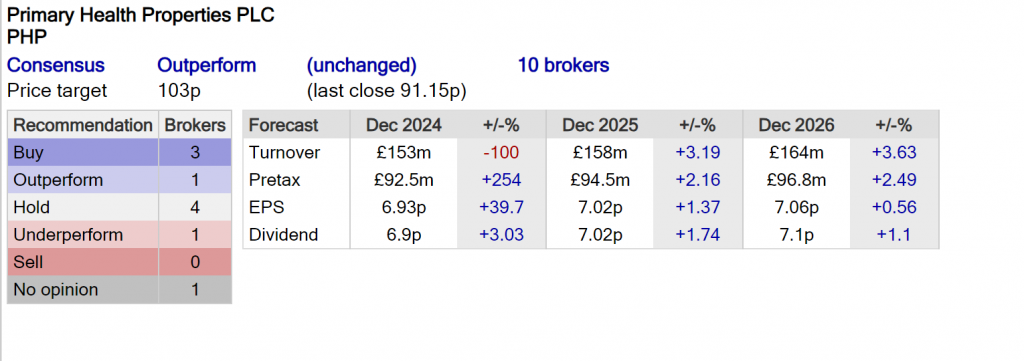Click the Recommendation column header
The image size is (1024, 361).
[83, 125]
